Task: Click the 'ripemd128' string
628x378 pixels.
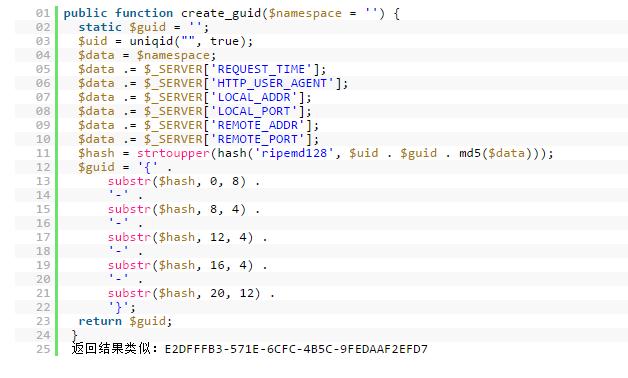Action: pyautogui.click(x=294, y=153)
